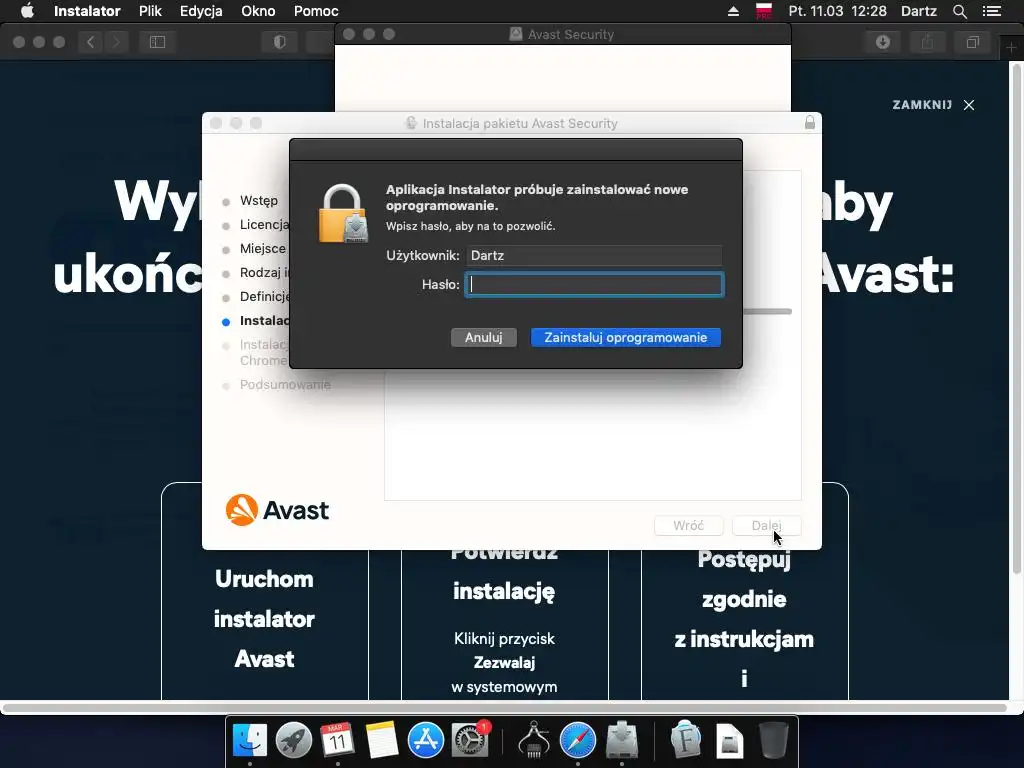Click the Avast logo in installer
Screen dimensions: 1024x768
click(x=277, y=510)
